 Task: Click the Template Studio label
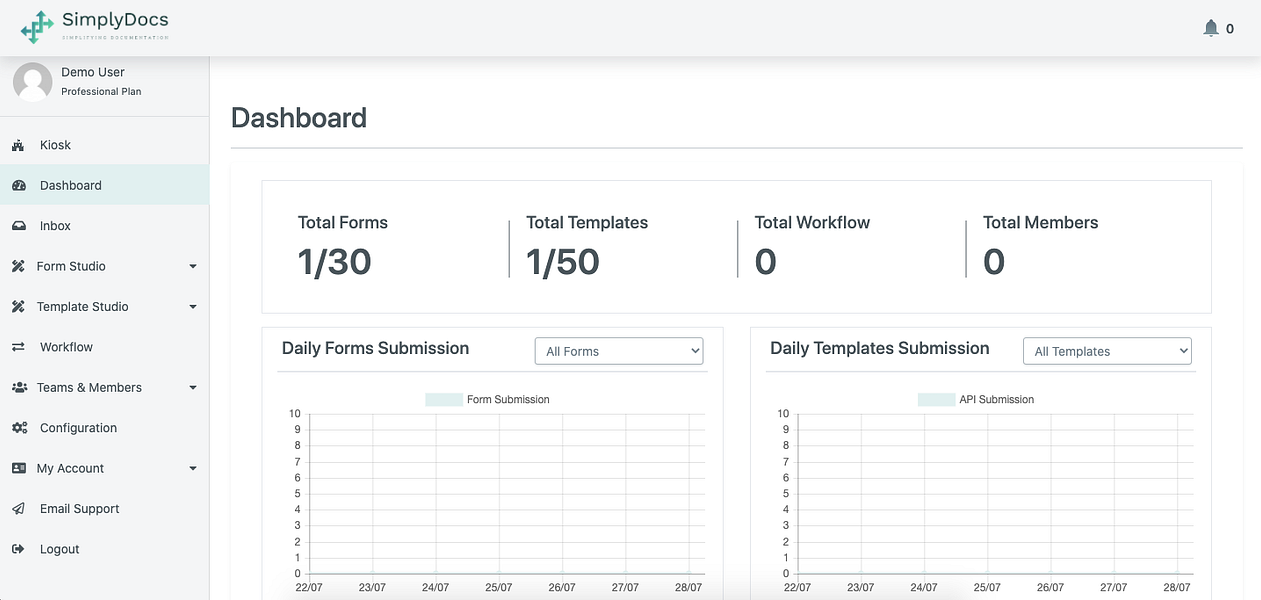(x=83, y=307)
